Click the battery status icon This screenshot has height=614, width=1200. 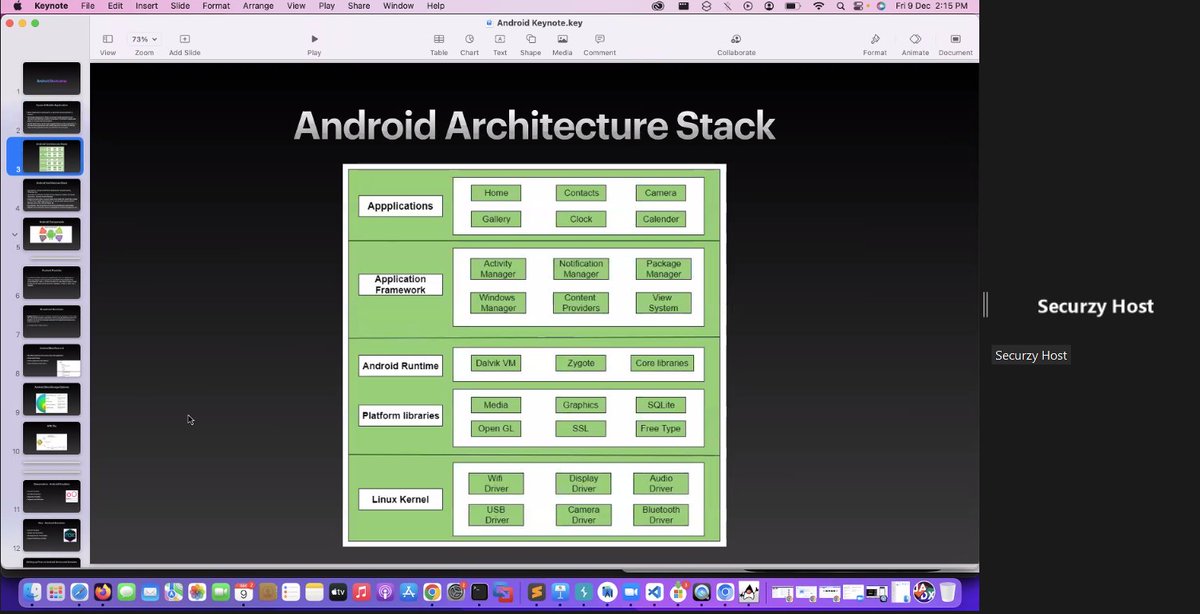[x=793, y=6]
